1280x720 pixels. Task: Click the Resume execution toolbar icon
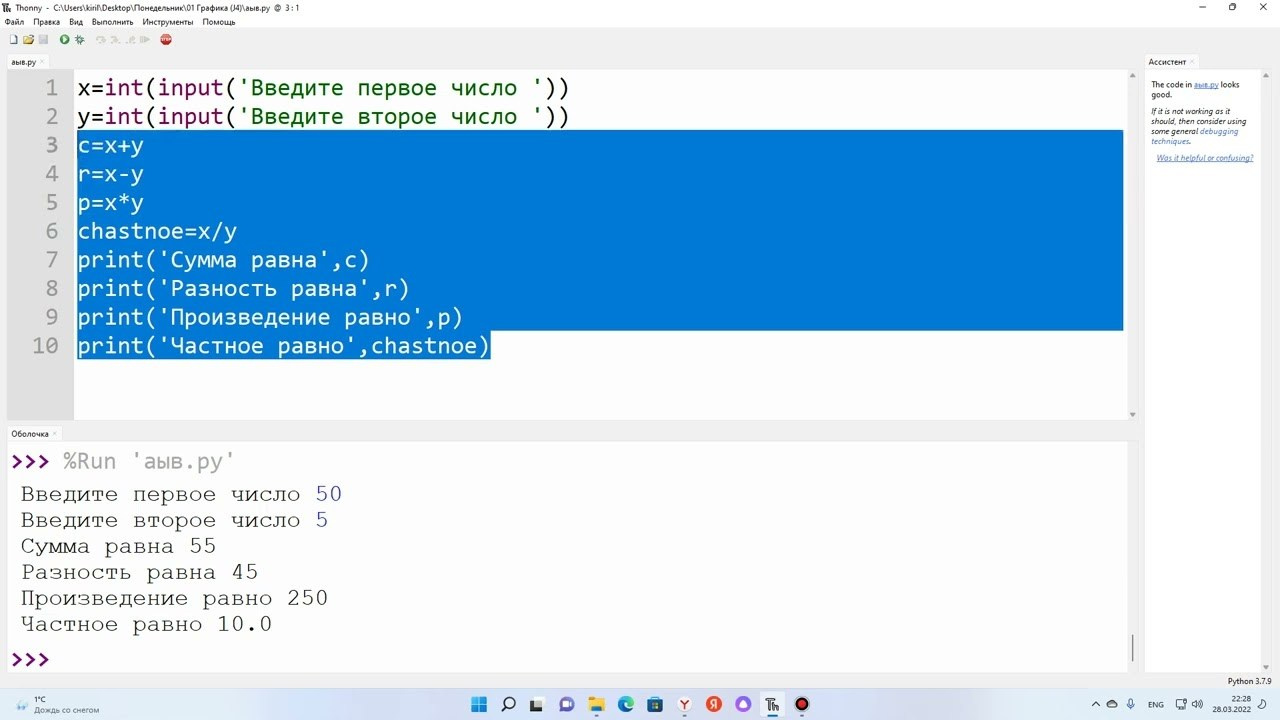tap(145, 40)
